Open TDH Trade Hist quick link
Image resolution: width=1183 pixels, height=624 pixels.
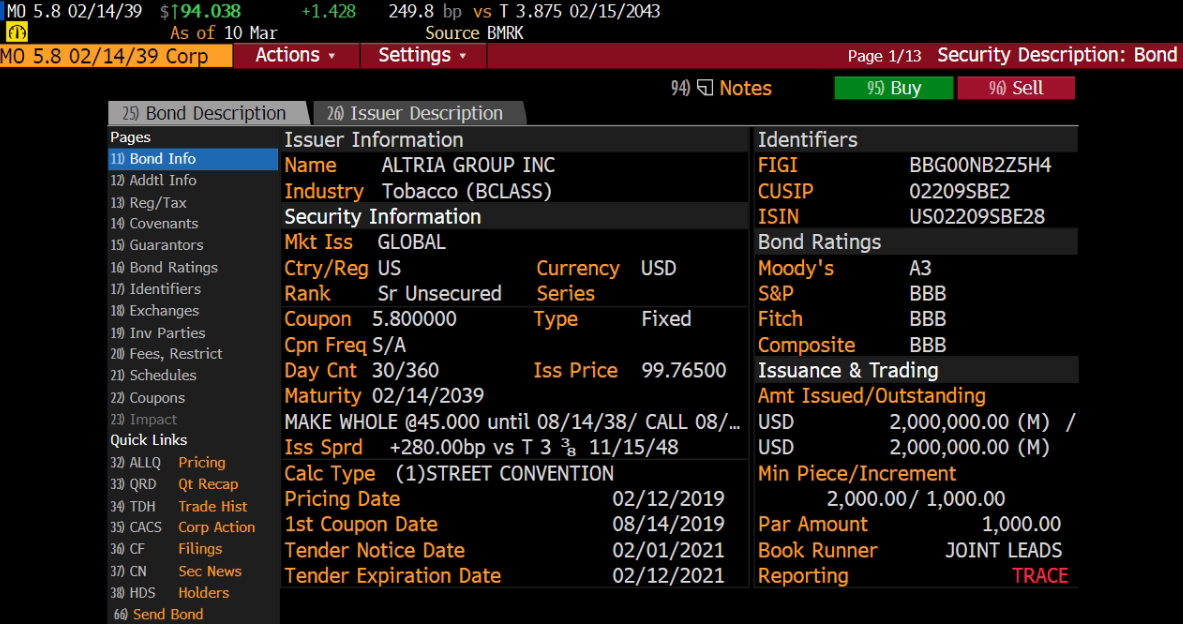point(179,506)
